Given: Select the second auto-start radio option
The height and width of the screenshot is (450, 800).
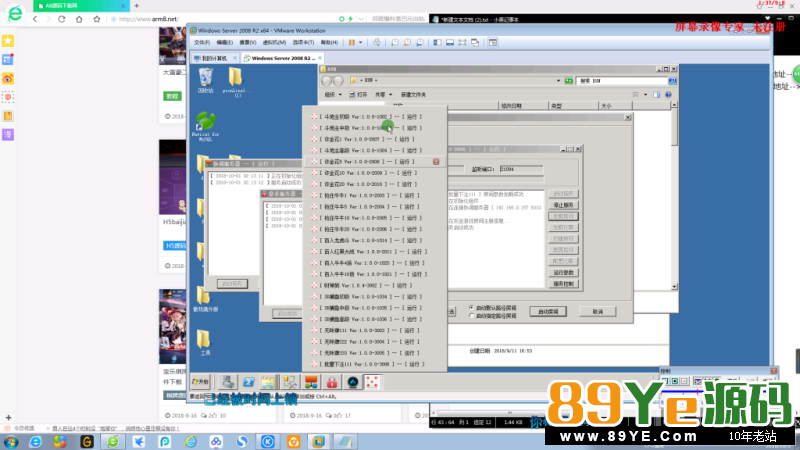Looking at the screenshot, I should click(x=471, y=316).
